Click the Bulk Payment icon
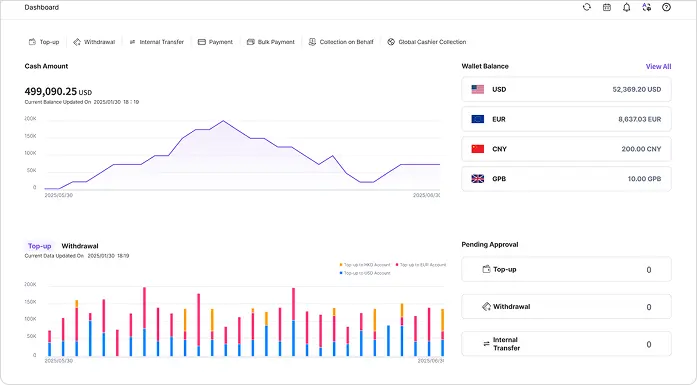The height and width of the screenshot is (385, 697). [251, 42]
